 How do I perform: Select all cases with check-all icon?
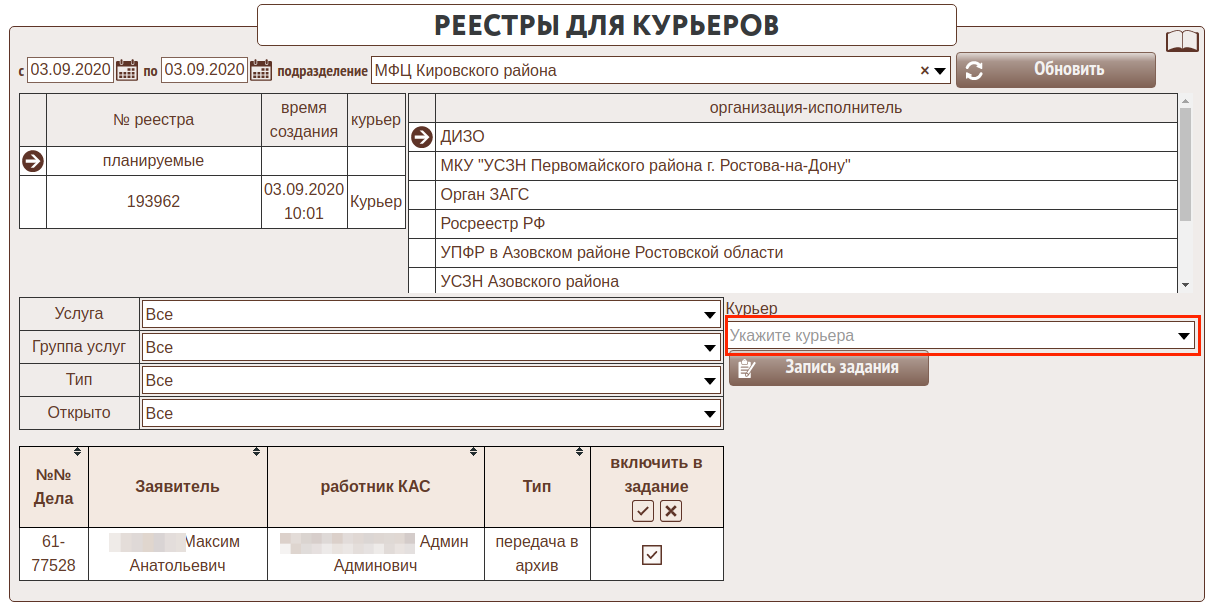tap(643, 511)
